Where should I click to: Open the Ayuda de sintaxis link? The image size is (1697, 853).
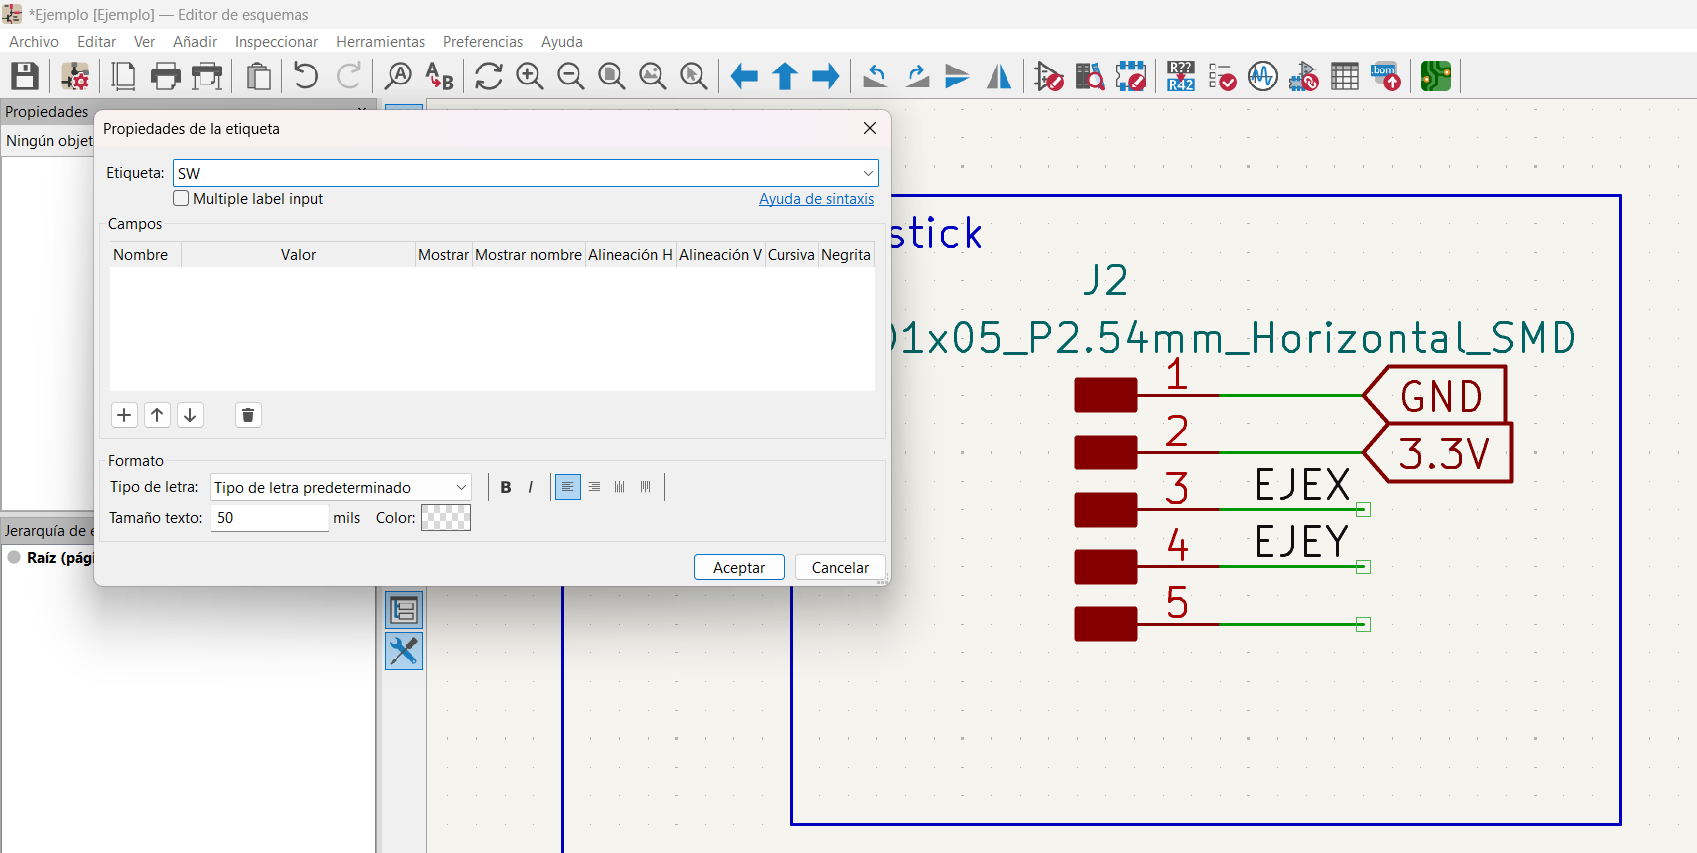coord(816,199)
